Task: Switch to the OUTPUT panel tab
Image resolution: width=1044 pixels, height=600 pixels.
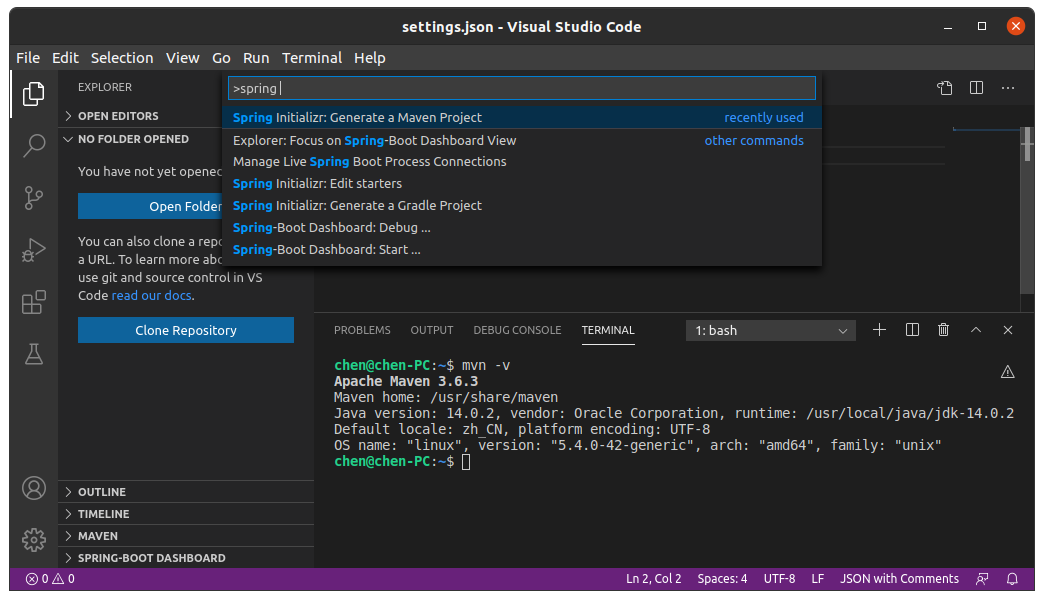Action: point(431,330)
